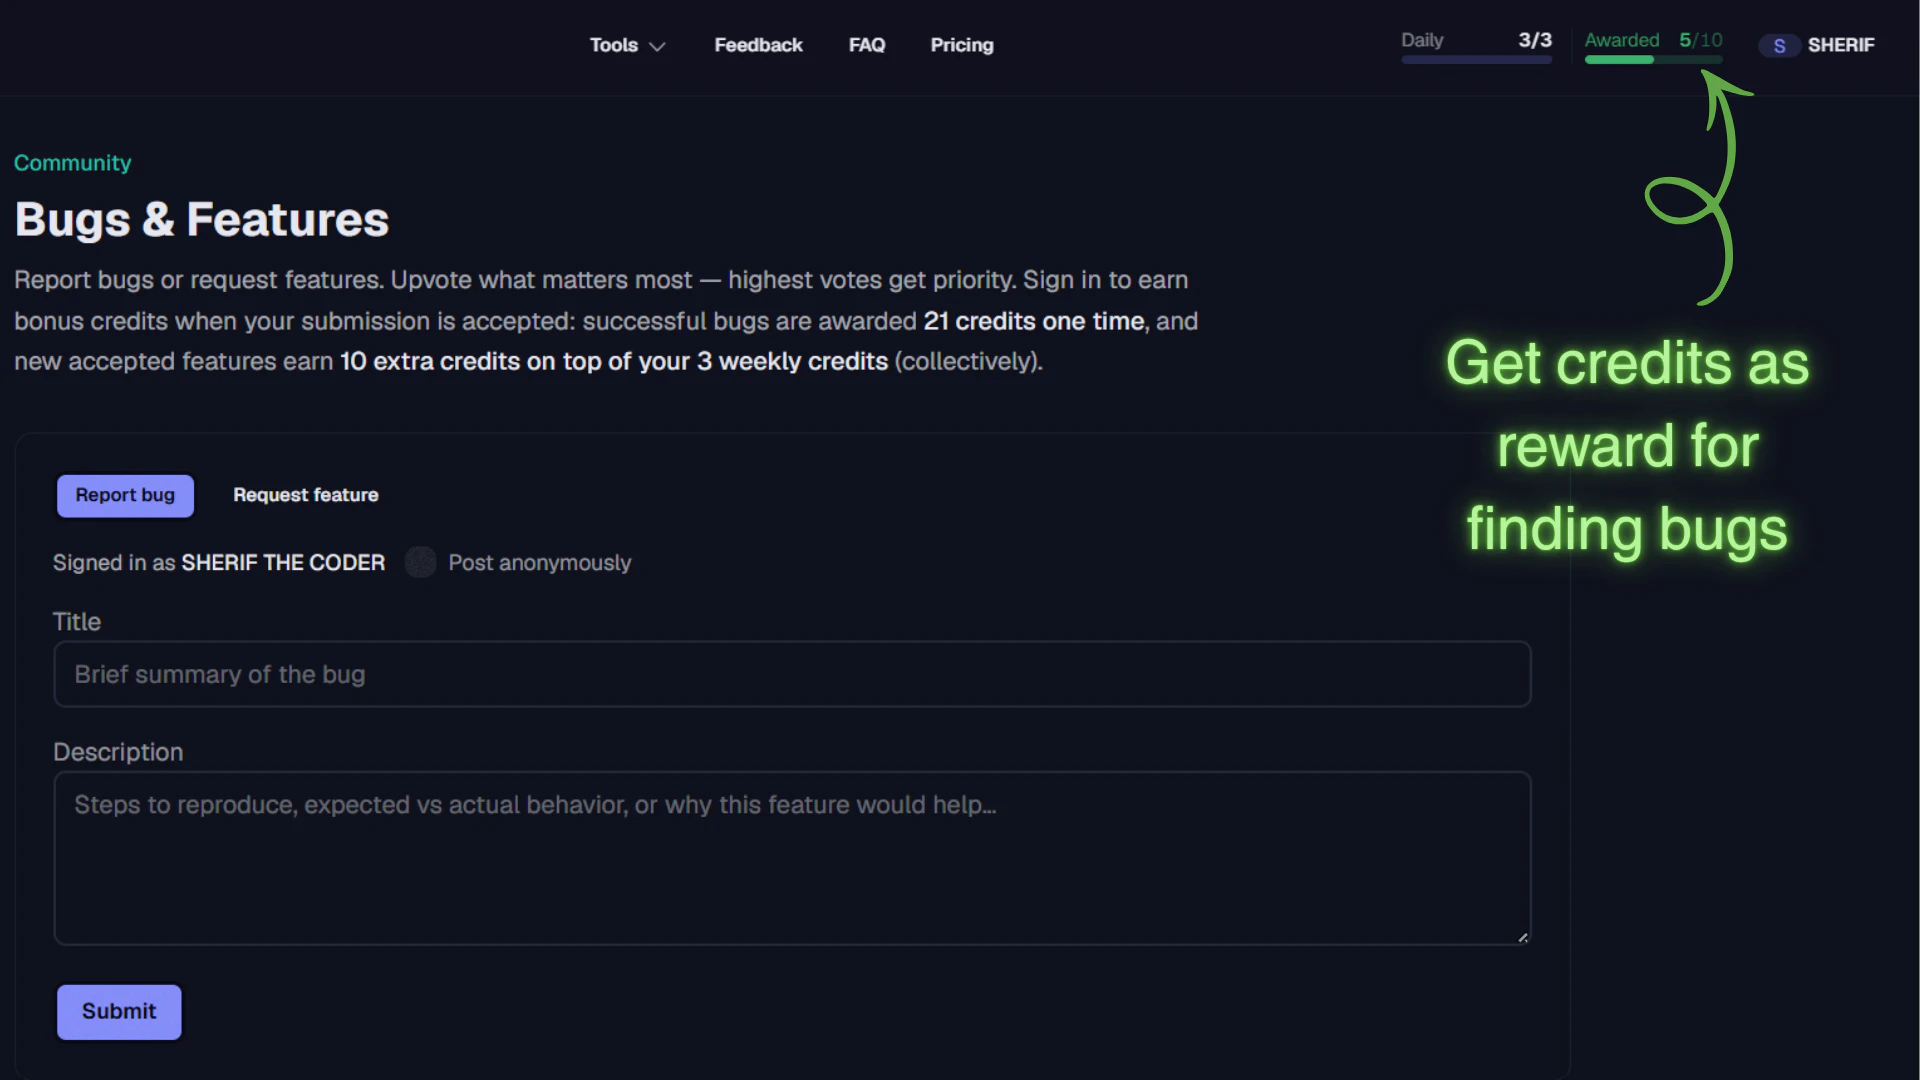Open the Pricing page
This screenshot has height=1080, width=1920.
[962, 45]
